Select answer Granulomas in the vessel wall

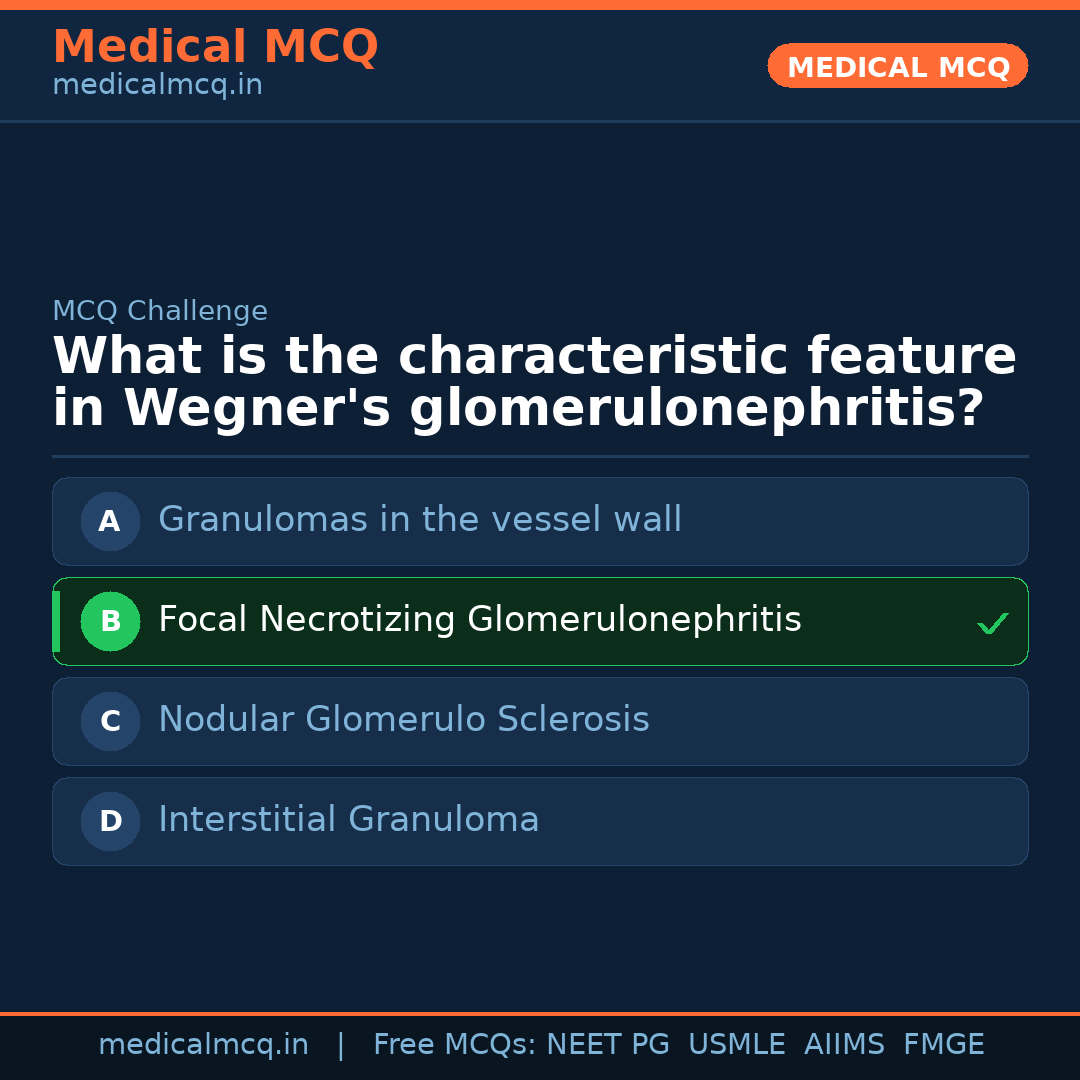coord(420,520)
